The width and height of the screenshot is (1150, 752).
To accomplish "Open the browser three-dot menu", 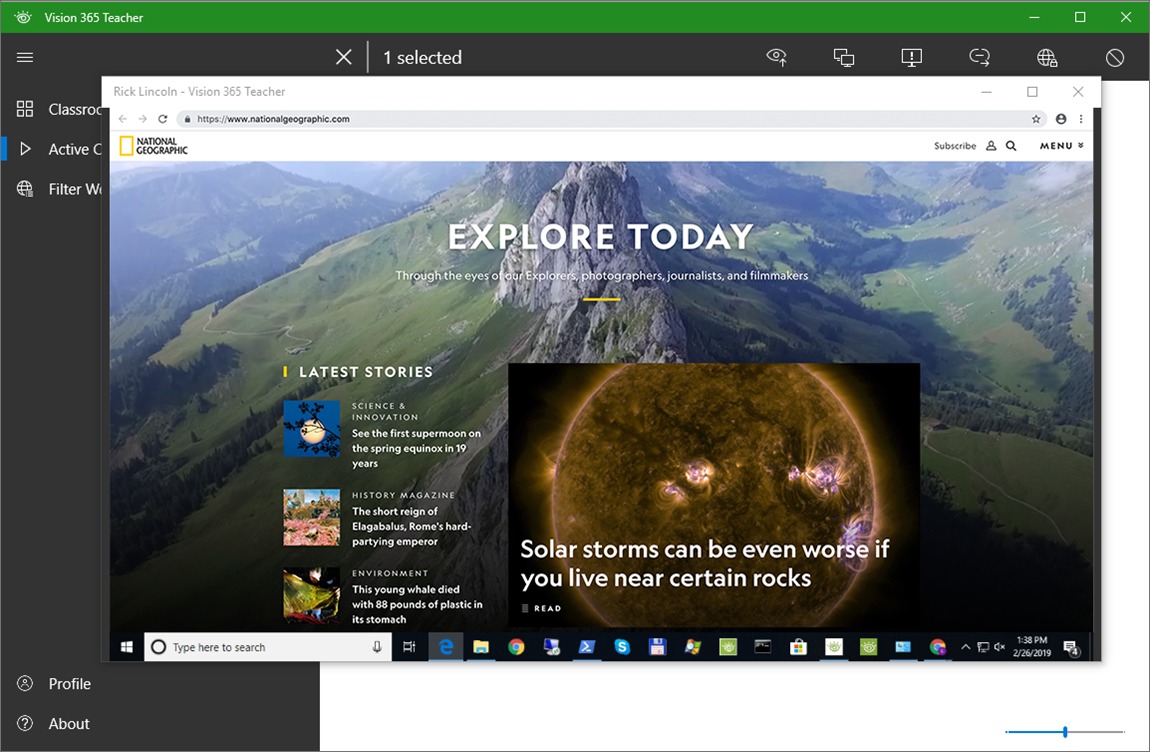I will (1080, 119).
